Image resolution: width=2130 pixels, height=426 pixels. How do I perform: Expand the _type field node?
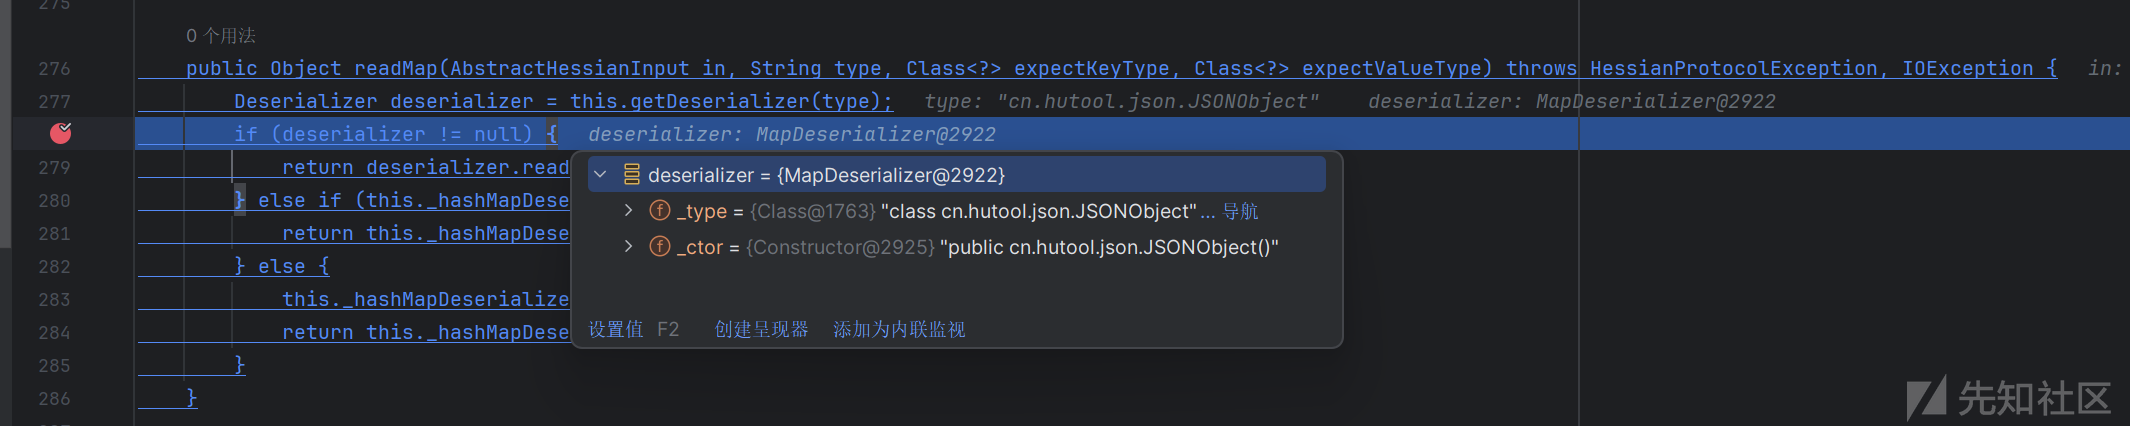coord(628,211)
